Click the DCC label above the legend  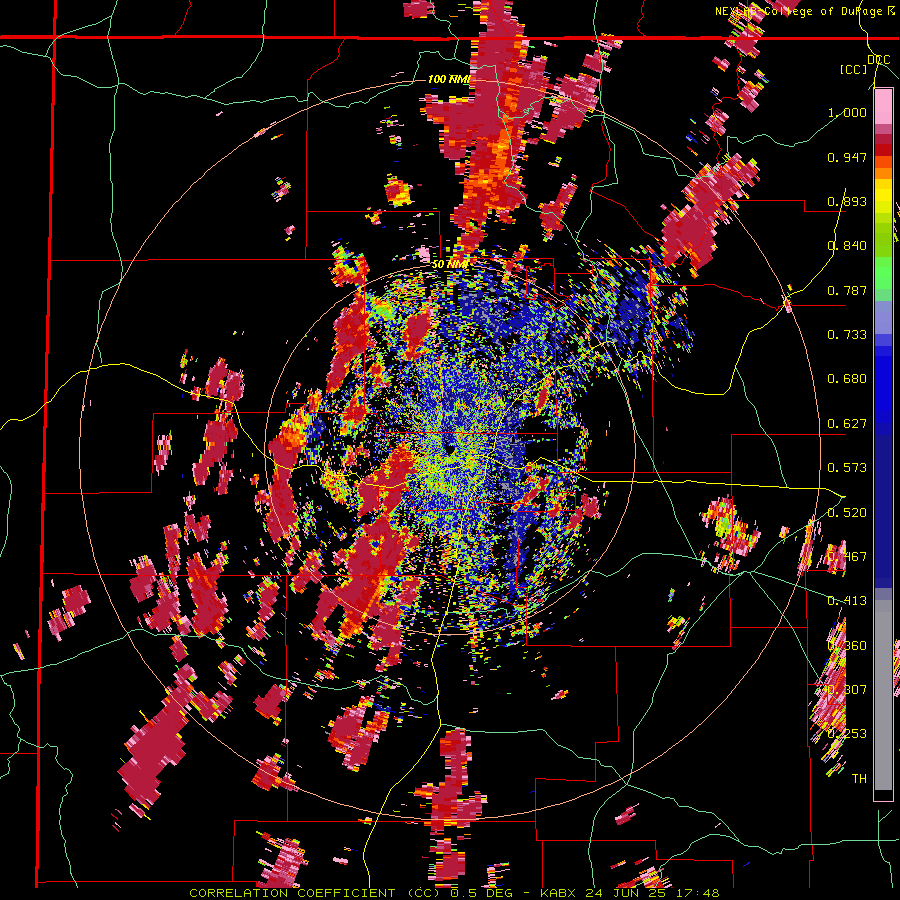coord(878,60)
